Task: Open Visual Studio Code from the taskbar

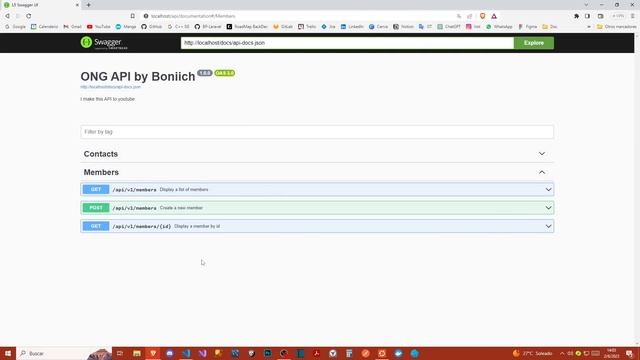Action: click(x=186, y=353)
